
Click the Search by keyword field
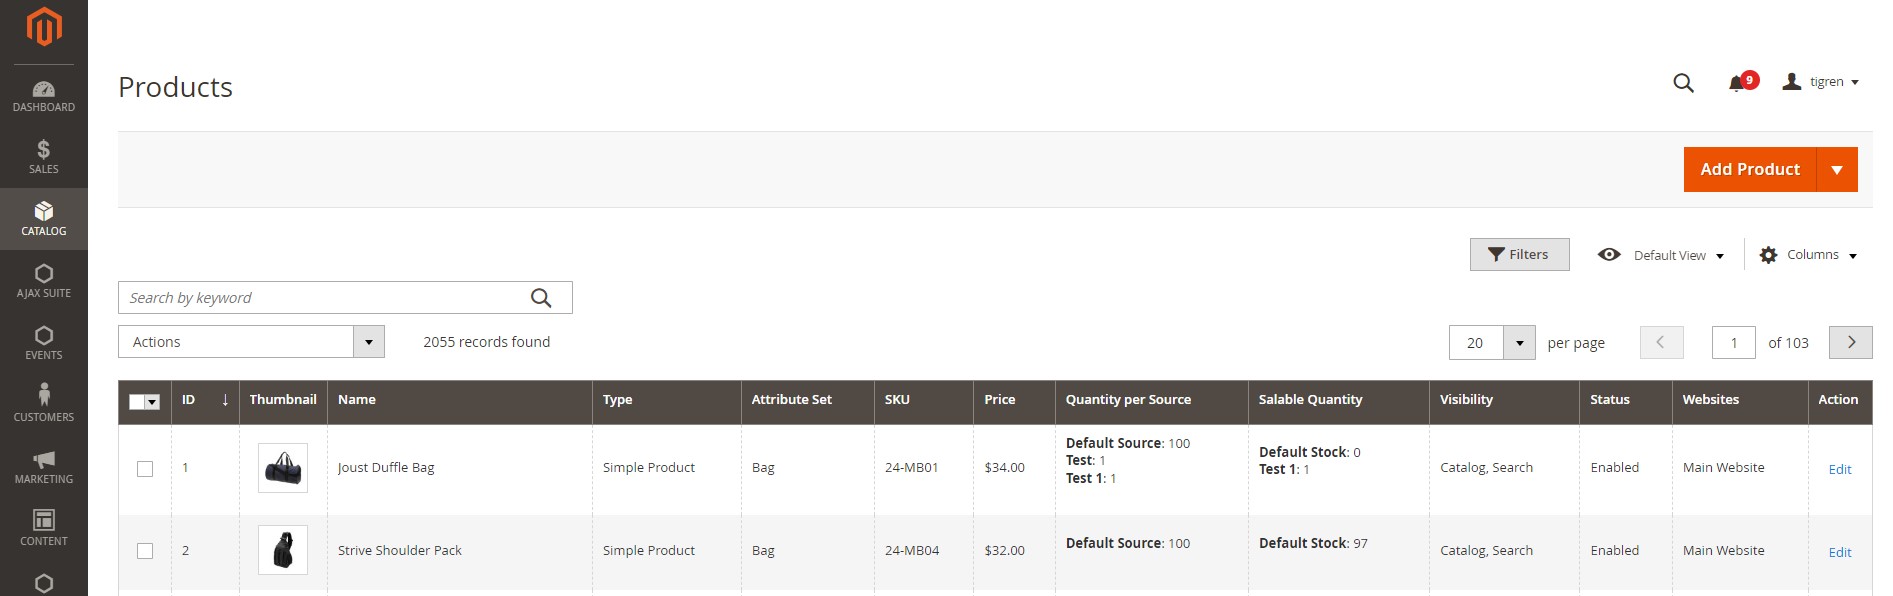point(325,298)
